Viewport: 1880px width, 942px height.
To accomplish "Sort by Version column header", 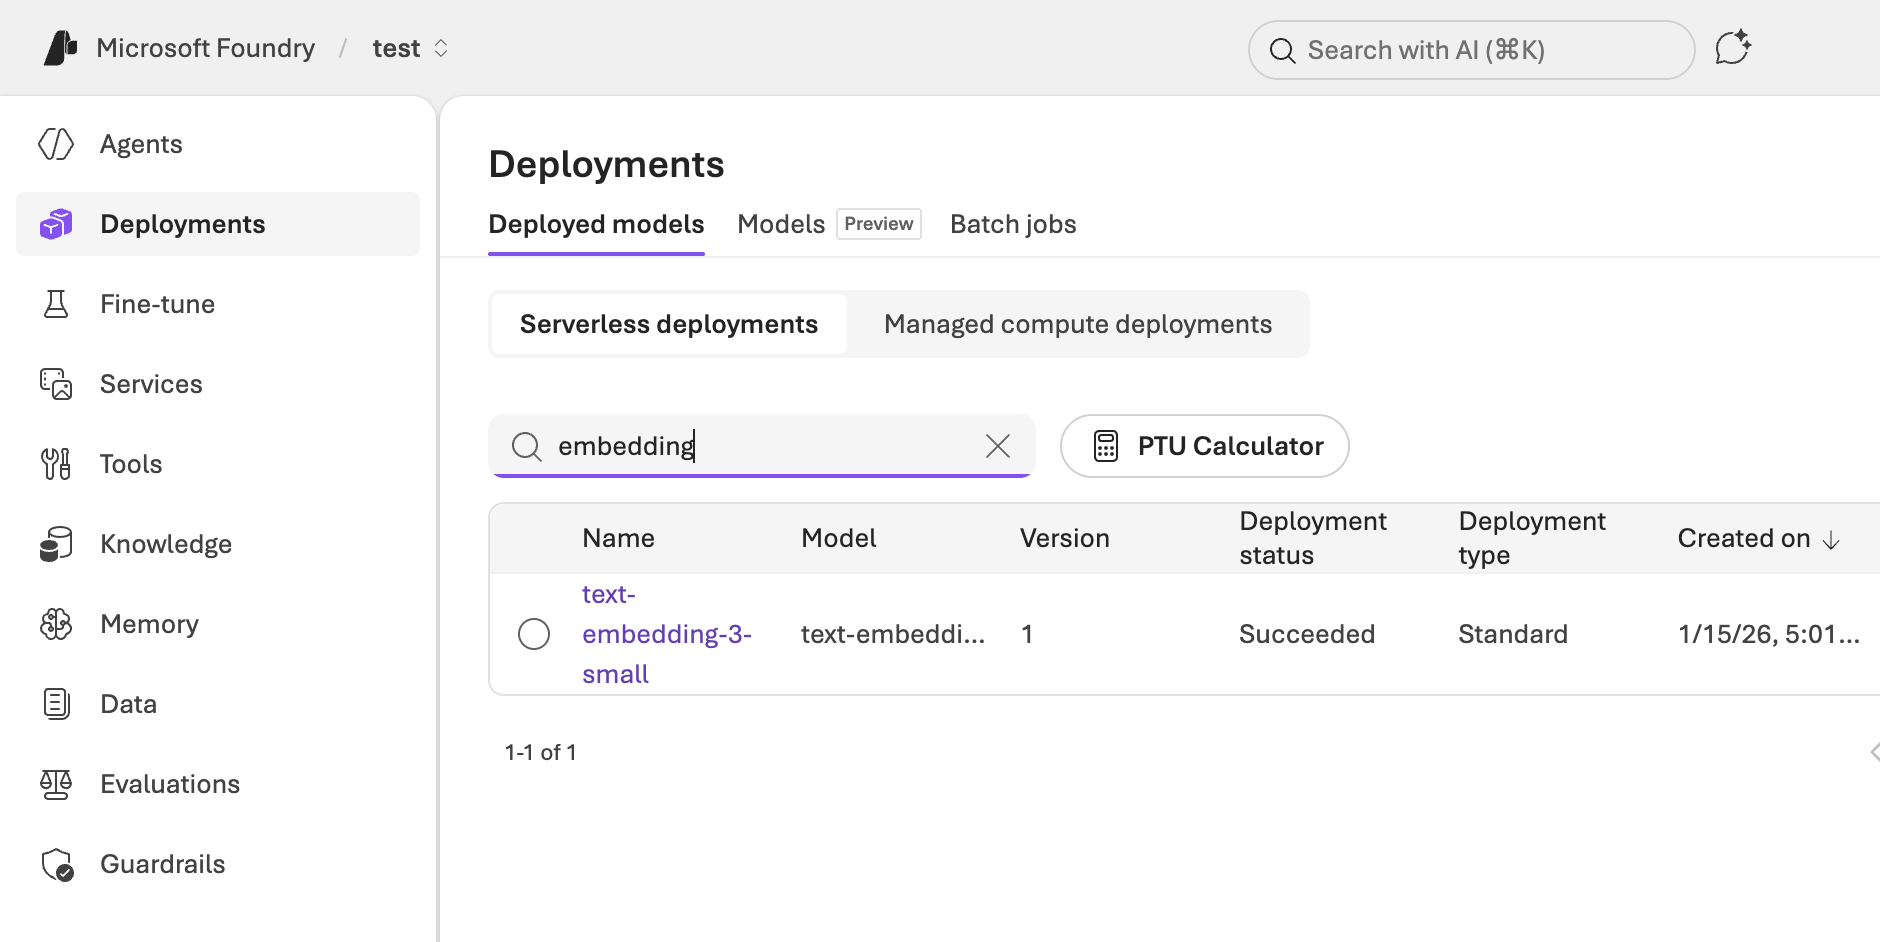I will pos(1064,538).
